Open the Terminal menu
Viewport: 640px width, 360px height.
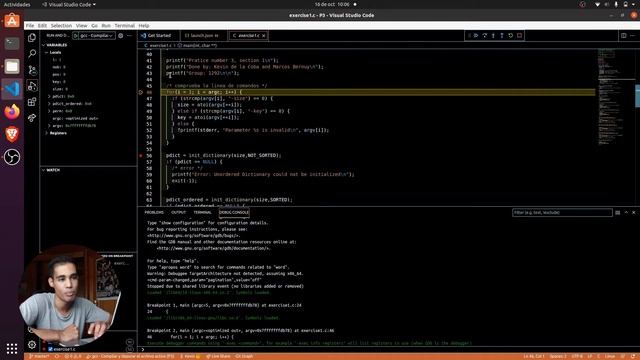click(124, 25)
